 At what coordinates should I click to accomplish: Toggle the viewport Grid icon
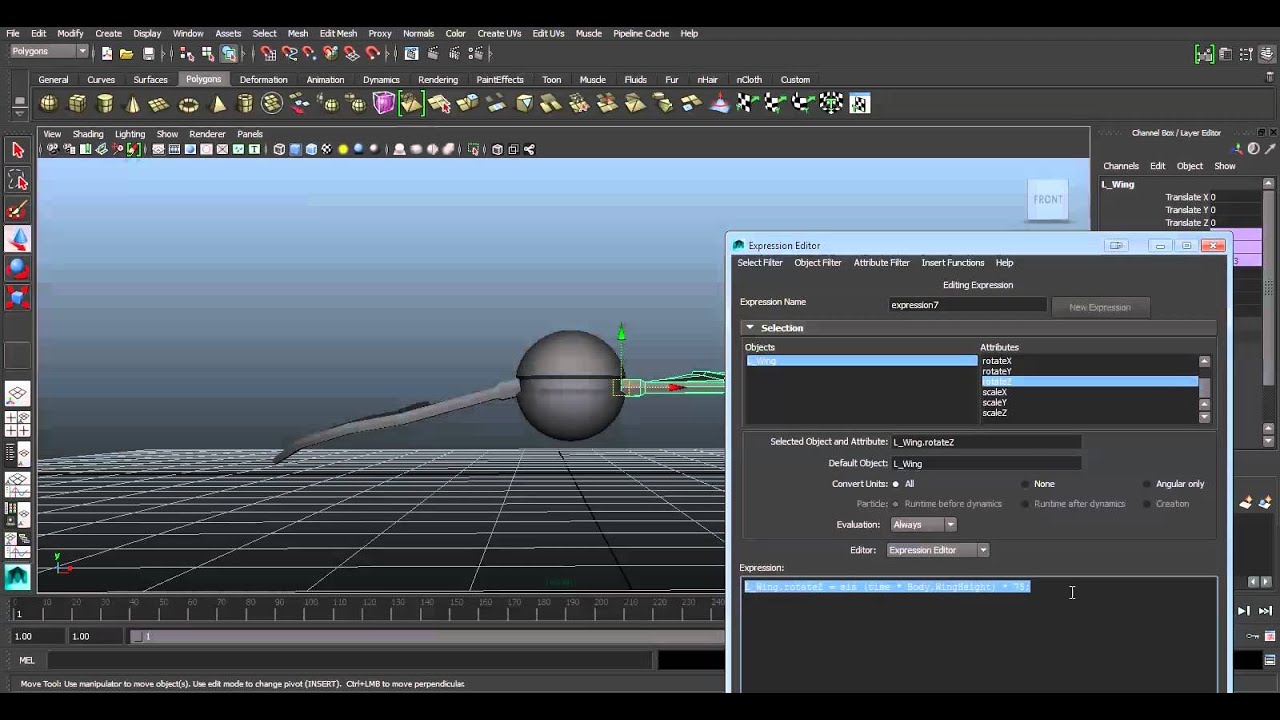click(x=158, y=149)
